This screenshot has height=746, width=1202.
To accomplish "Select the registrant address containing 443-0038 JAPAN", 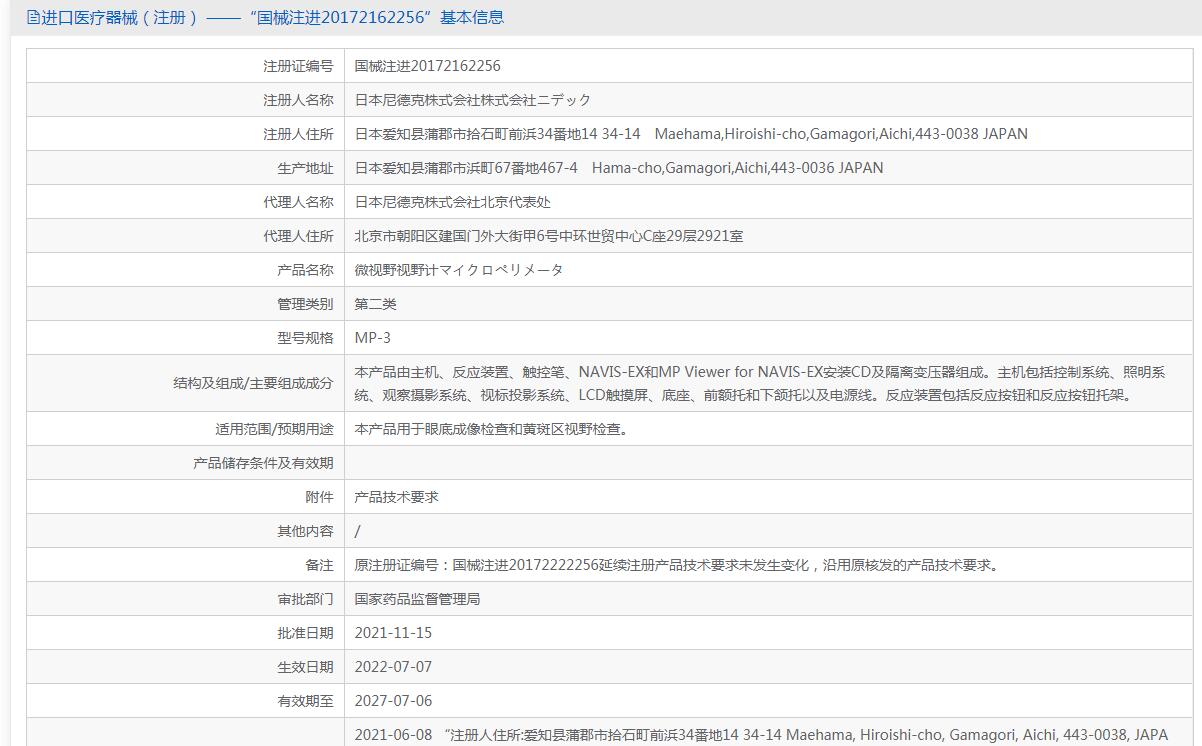I will tap(691, 134).
